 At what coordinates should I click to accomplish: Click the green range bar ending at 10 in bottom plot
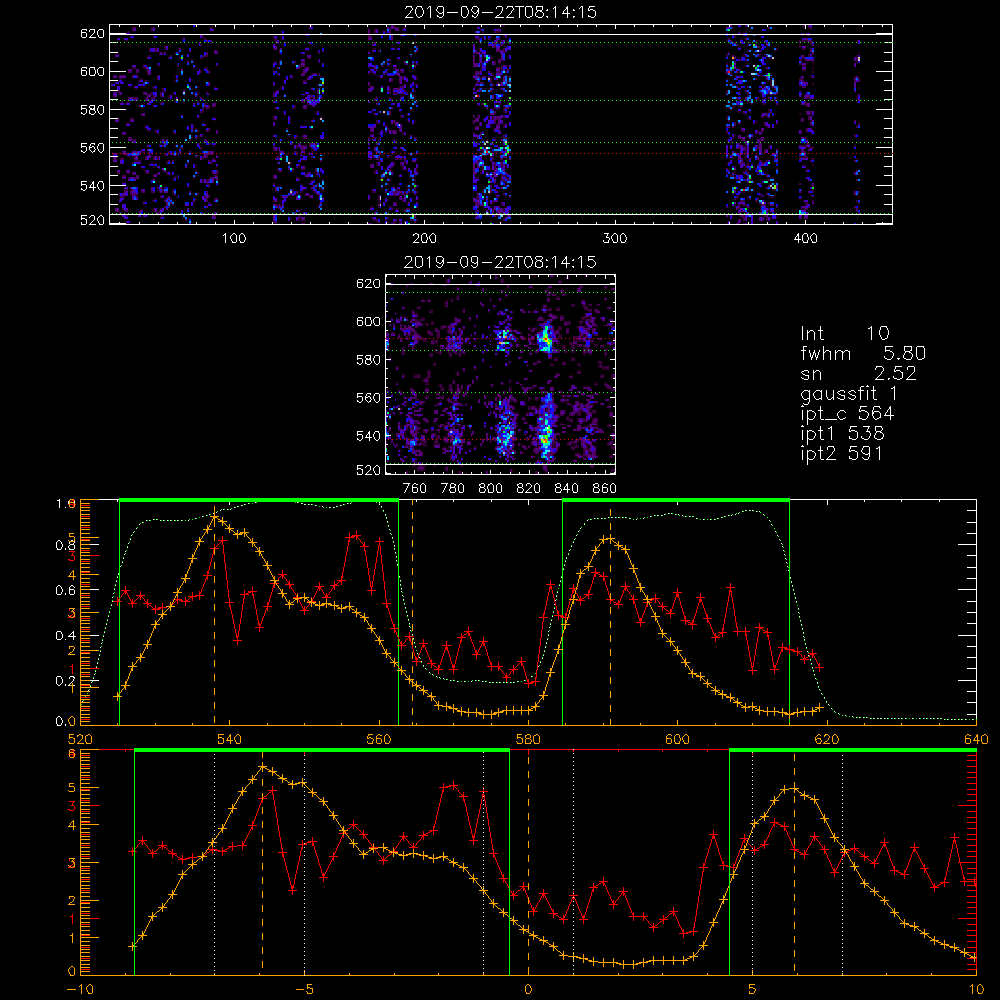[853, 750]
